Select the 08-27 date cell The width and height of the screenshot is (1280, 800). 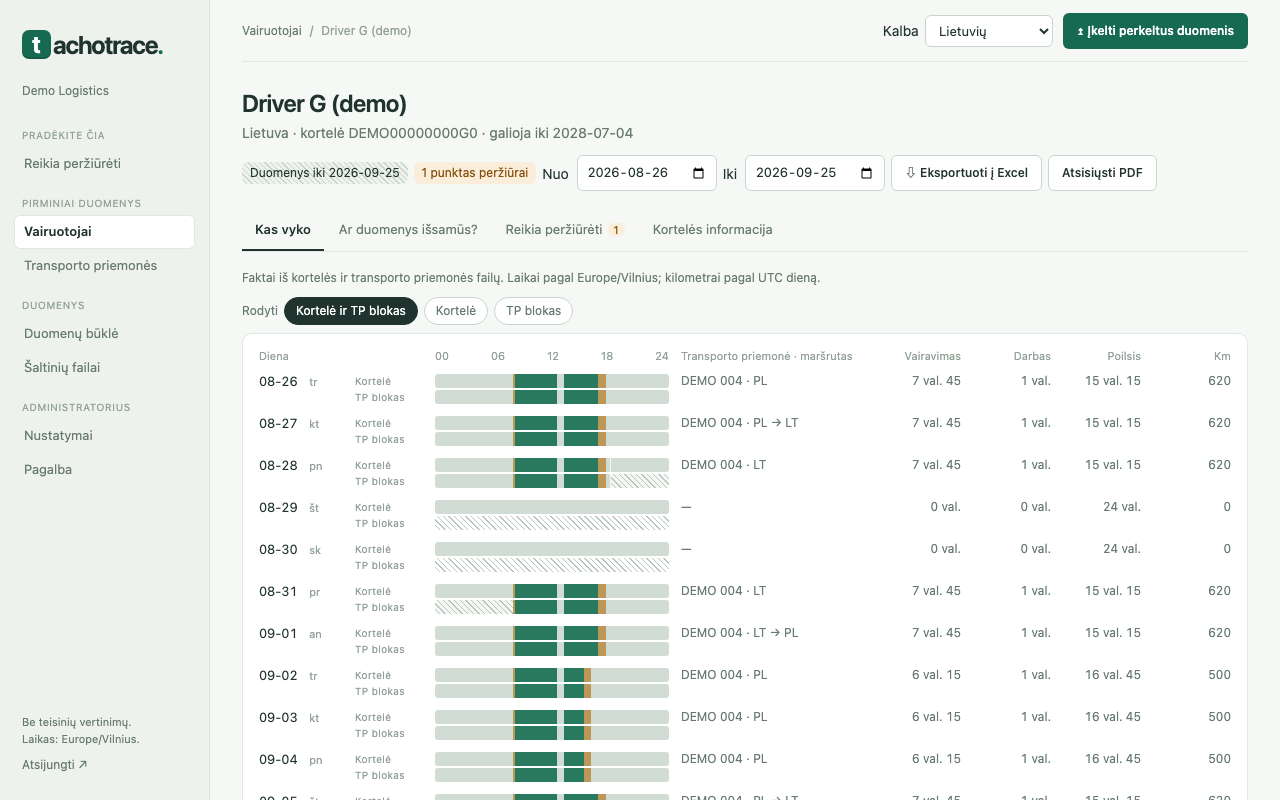tap(278, 424)
